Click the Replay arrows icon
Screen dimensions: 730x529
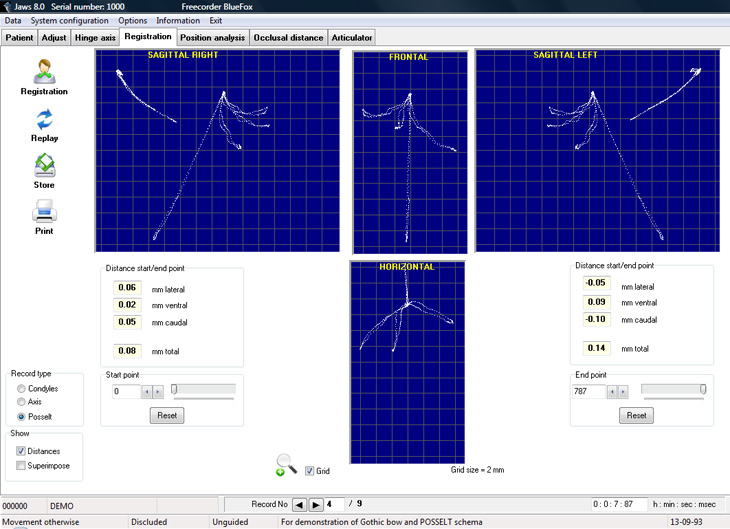[x=44, y=120]
